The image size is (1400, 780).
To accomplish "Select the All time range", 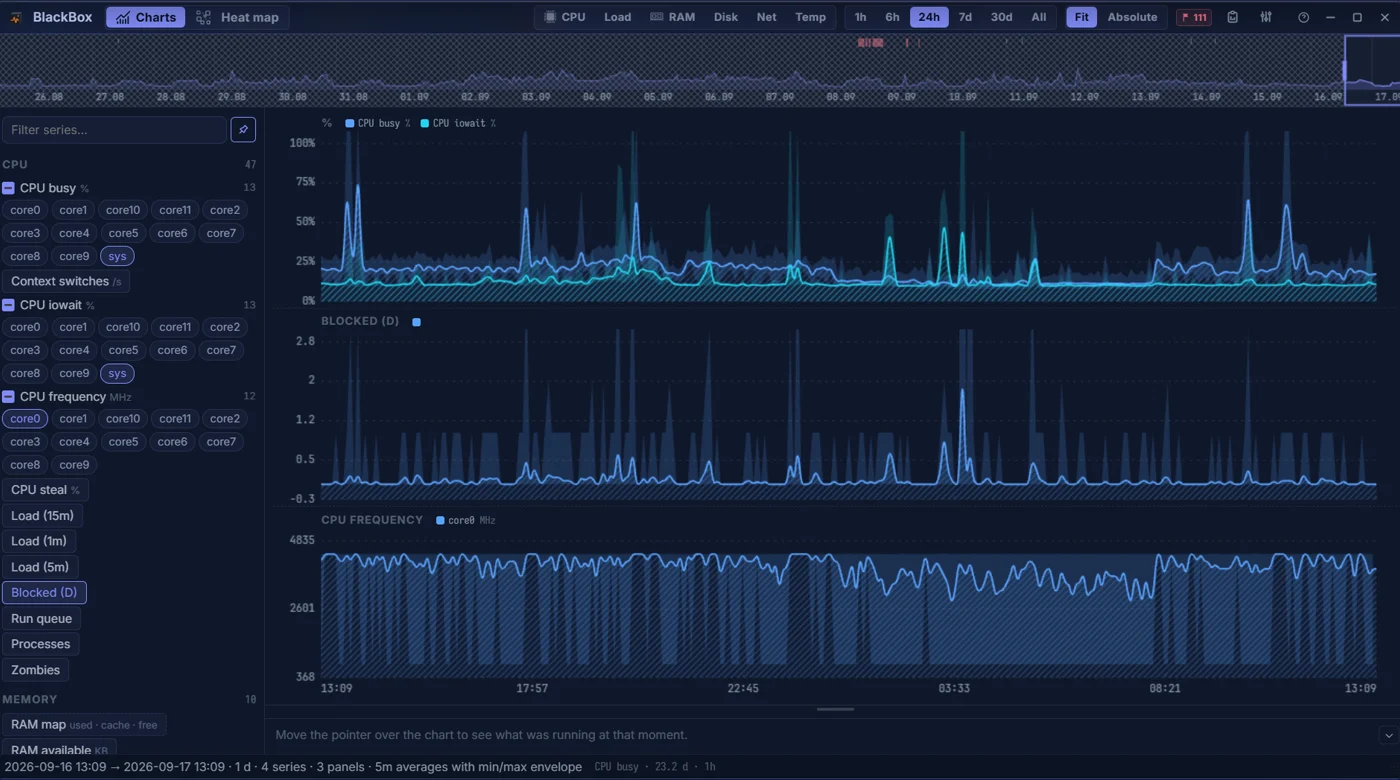I will pos(1039,17).
